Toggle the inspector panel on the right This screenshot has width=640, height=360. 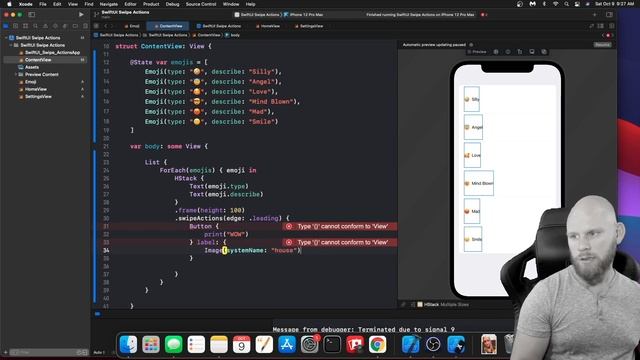click(609, 14)
